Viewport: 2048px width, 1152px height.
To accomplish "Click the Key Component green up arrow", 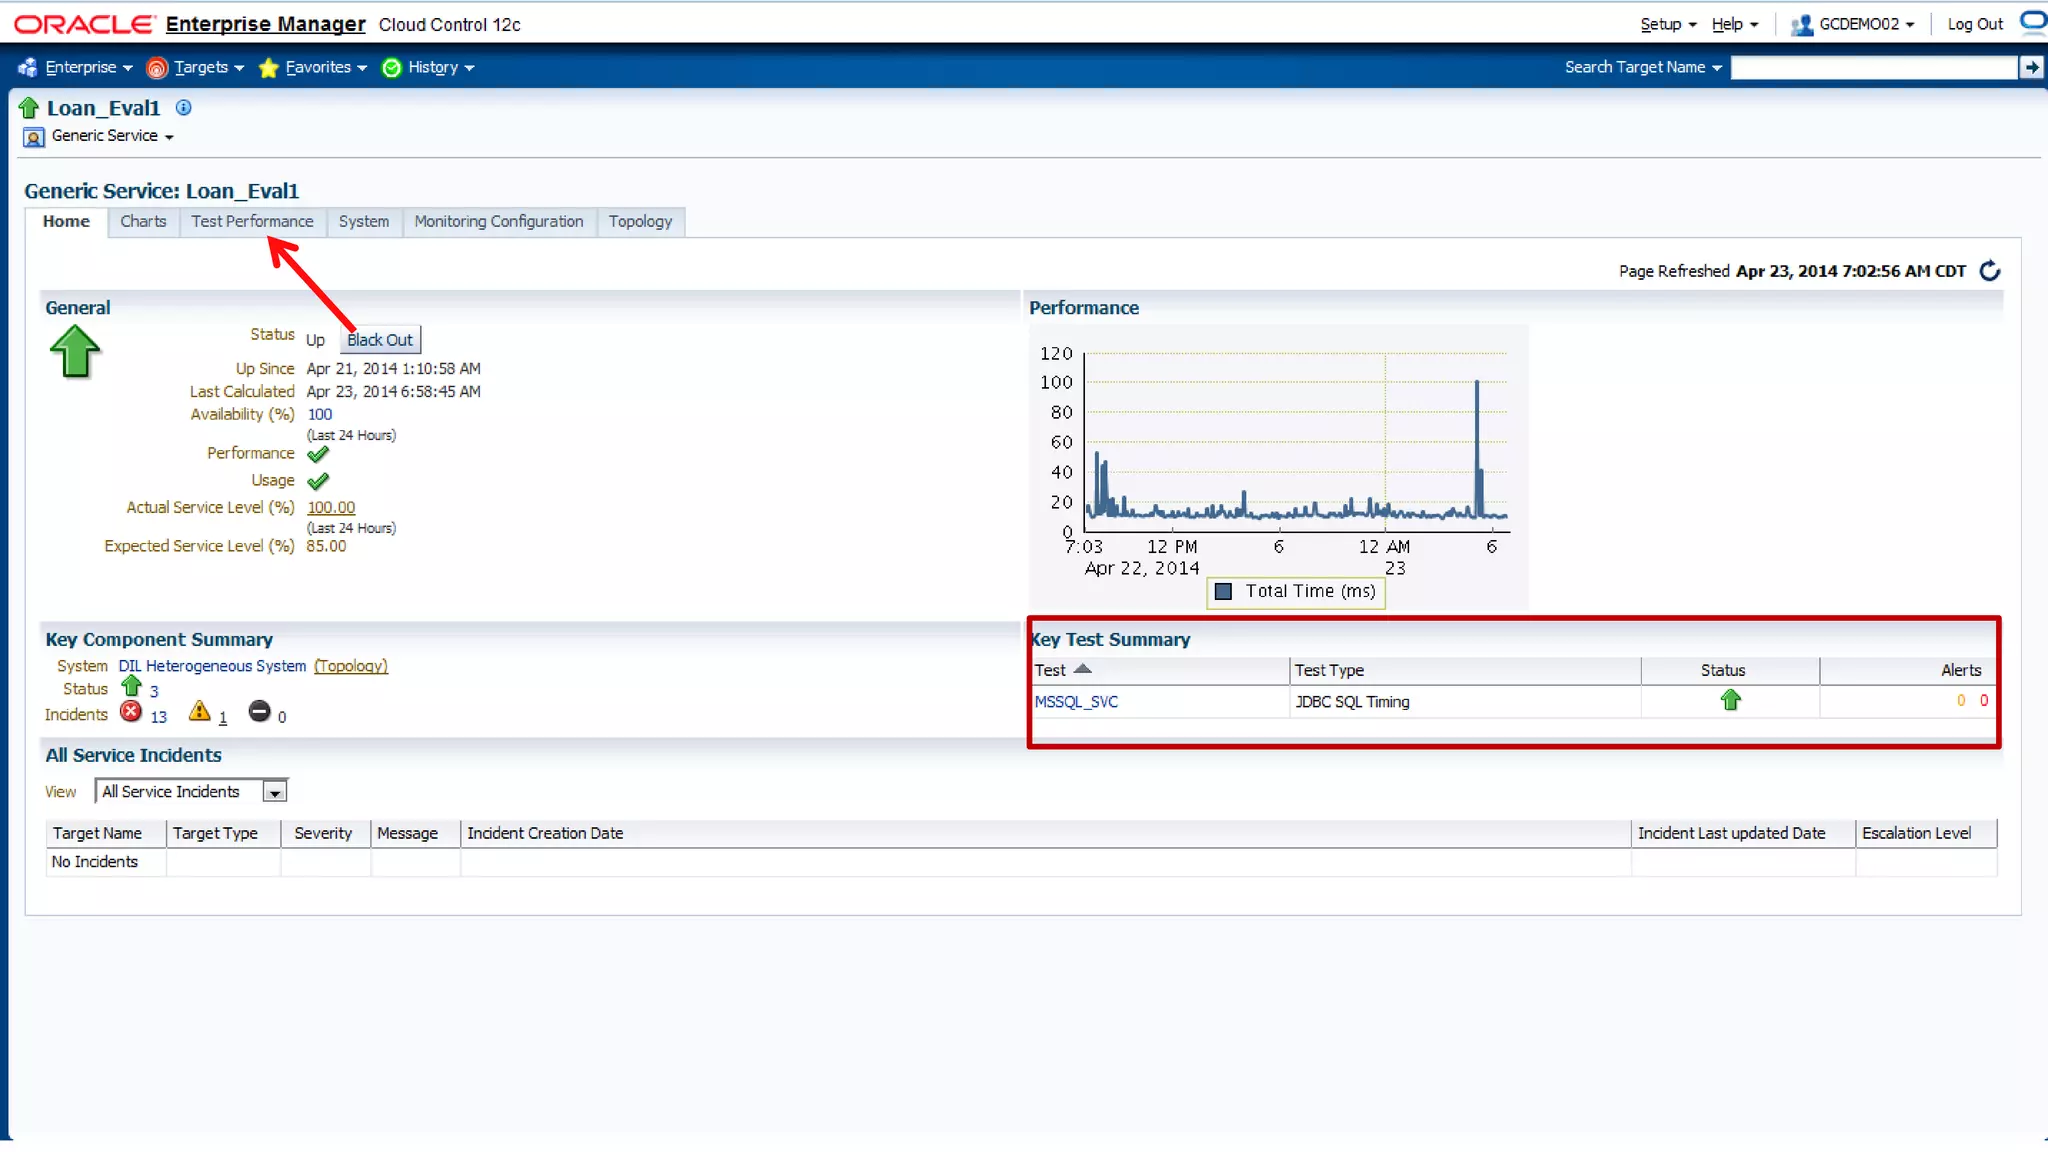I will pos(131,686).
